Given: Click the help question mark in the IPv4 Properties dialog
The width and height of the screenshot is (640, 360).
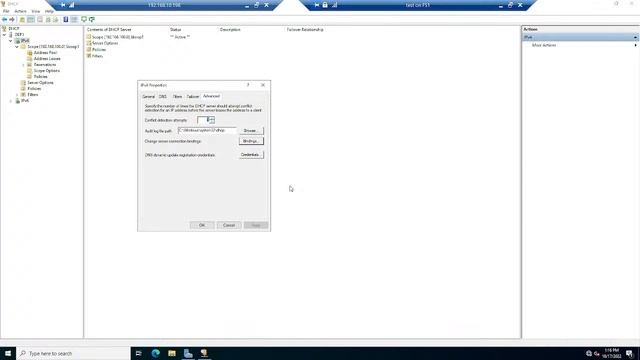Looking at the screenshot, I should pyautogui.click(x=248, y=85).
